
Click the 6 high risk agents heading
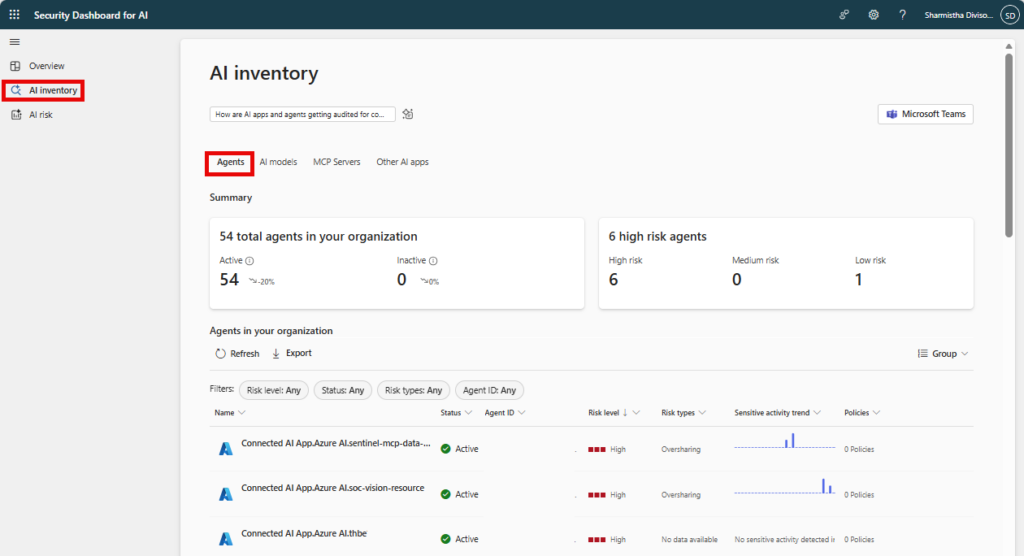pos(657,237)
